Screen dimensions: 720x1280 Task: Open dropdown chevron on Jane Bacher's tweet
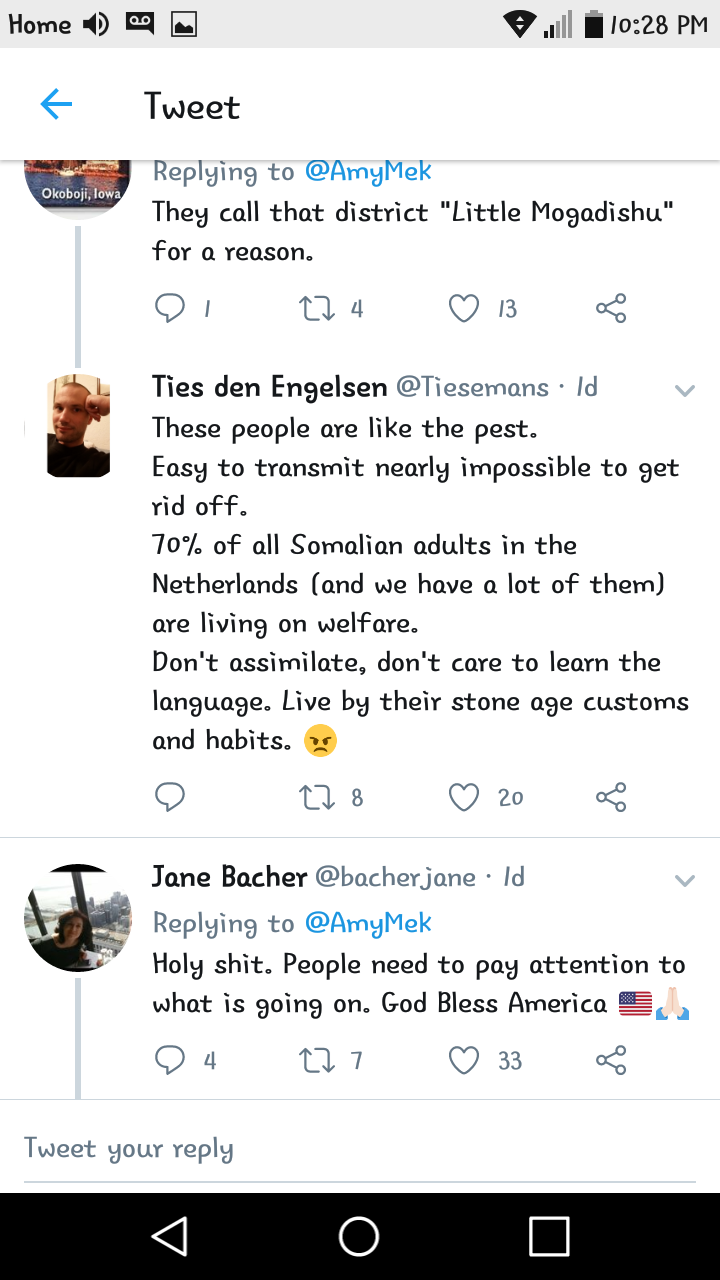click(x=685, y=881)
